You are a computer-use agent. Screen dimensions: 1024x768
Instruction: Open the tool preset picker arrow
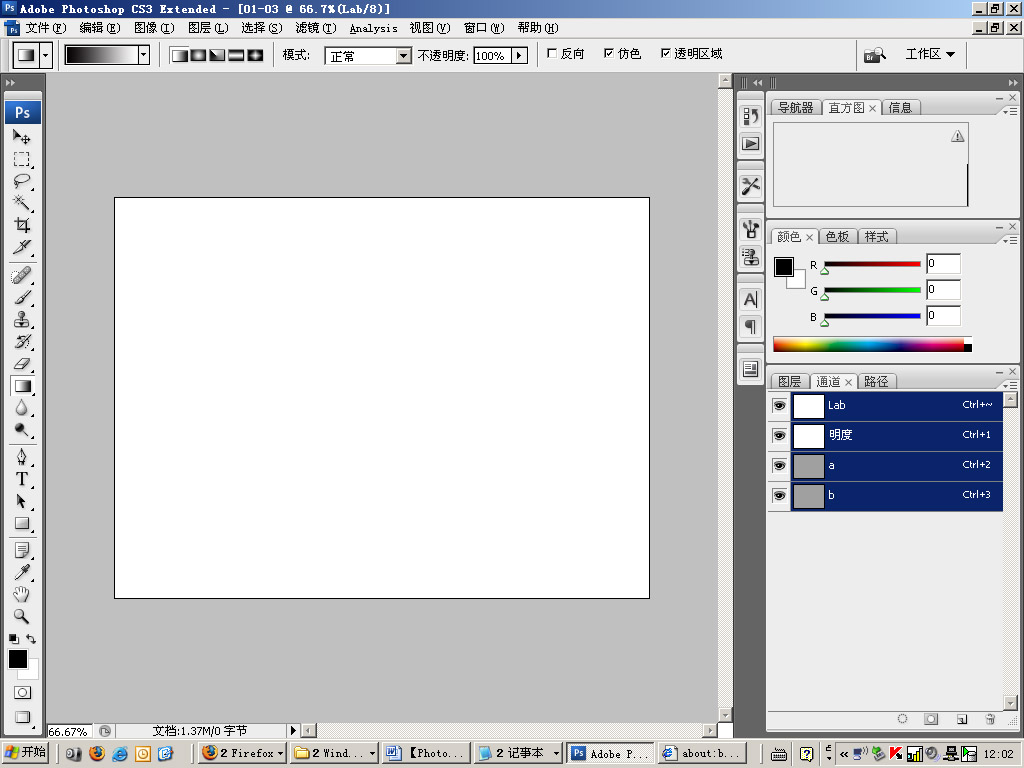point(45,56)
